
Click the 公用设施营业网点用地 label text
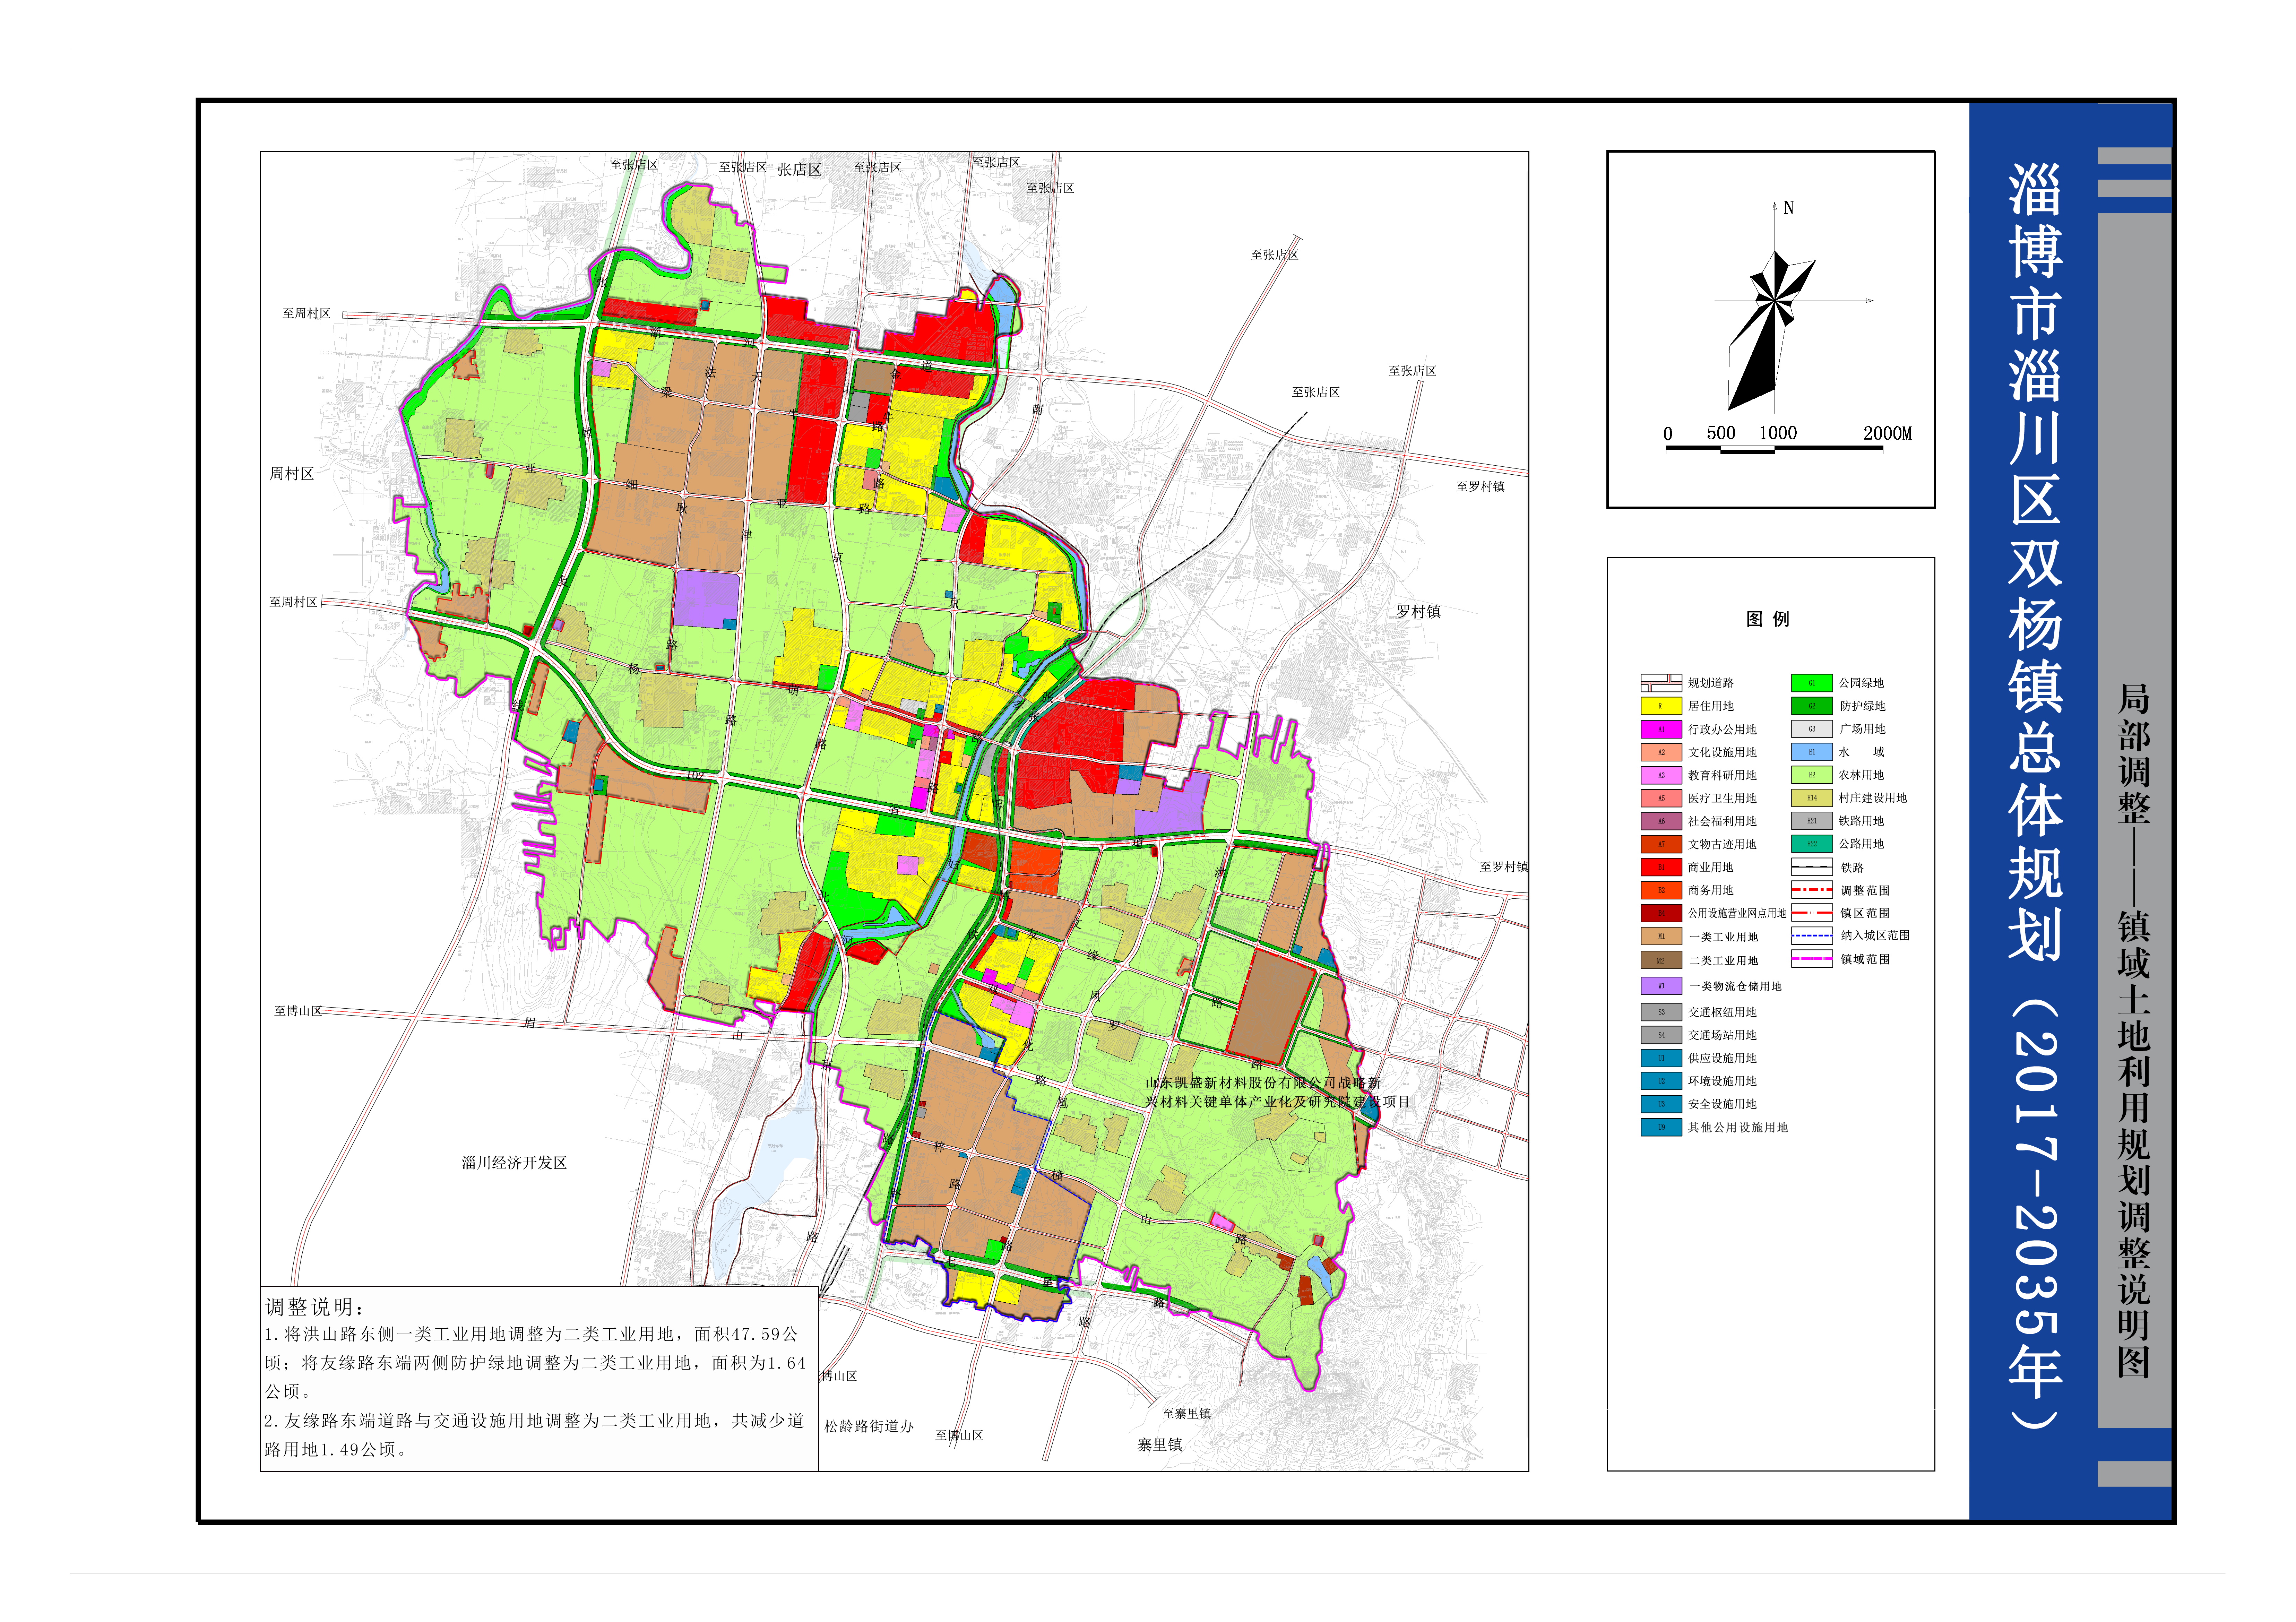(x=1737, y=913)
